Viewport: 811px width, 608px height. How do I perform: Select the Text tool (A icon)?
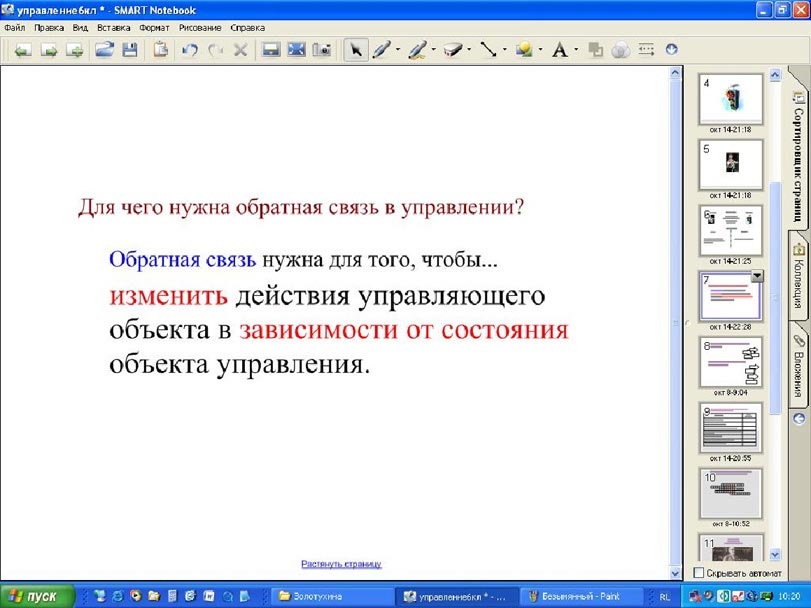[560, 49]
